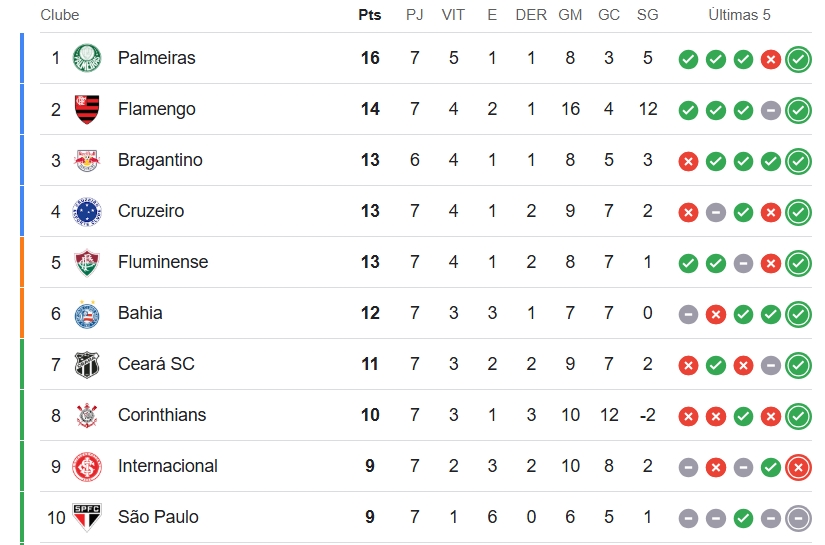Image resolution: width=825 pixels, height=545 pixels.
Task: Click the Internacional red crest
Action: (x=87, y=467)
